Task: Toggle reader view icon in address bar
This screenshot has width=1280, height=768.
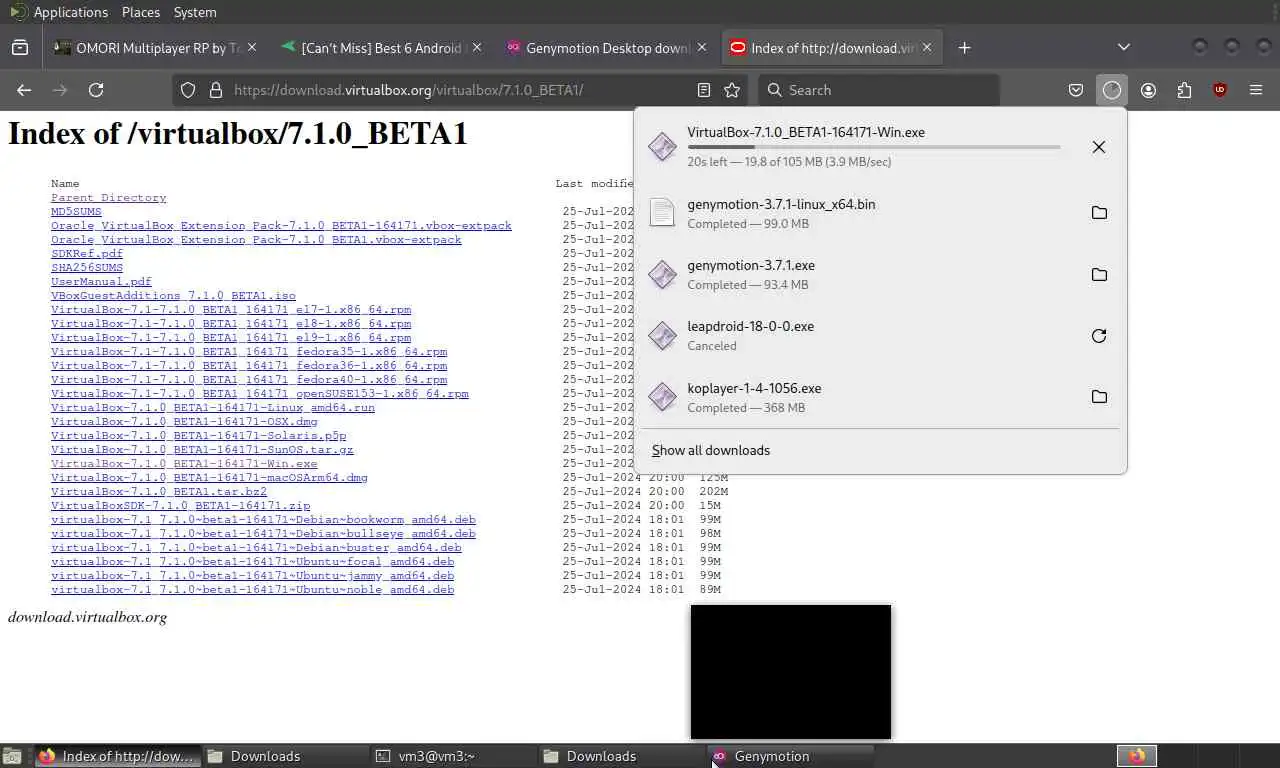Action: [x=704, y=90]
